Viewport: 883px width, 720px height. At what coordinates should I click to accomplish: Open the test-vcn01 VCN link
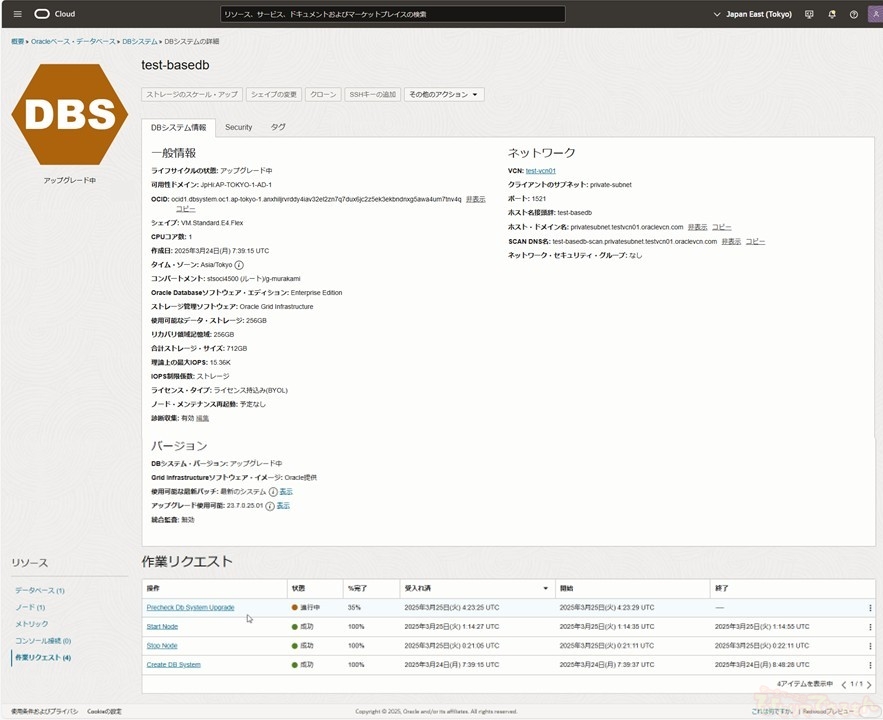click(x=541, y=171)
